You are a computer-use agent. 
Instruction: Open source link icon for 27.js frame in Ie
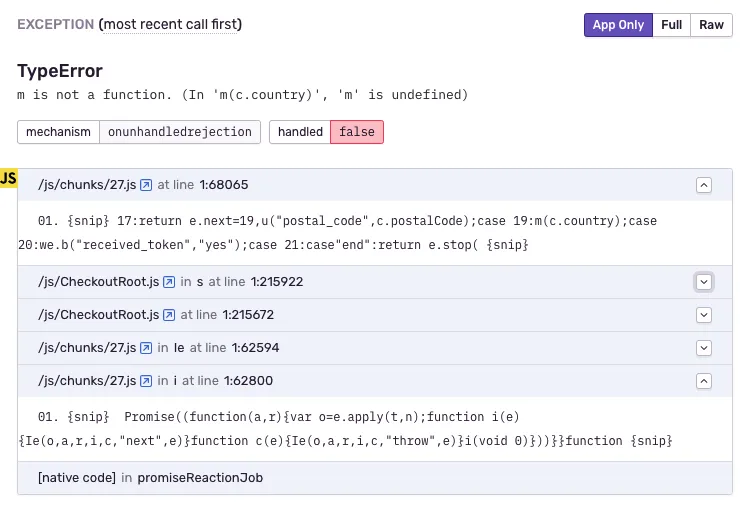[x=146, y=348]
